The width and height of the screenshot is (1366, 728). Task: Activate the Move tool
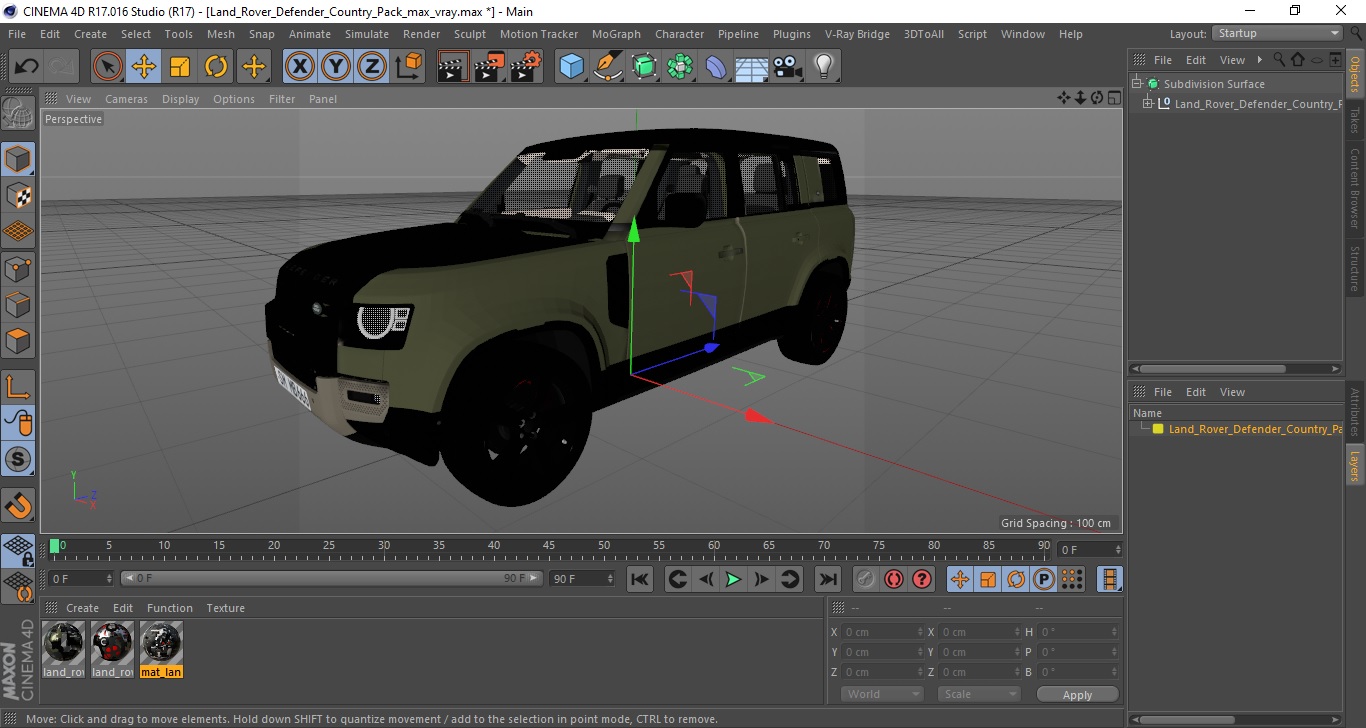[144, 67]
